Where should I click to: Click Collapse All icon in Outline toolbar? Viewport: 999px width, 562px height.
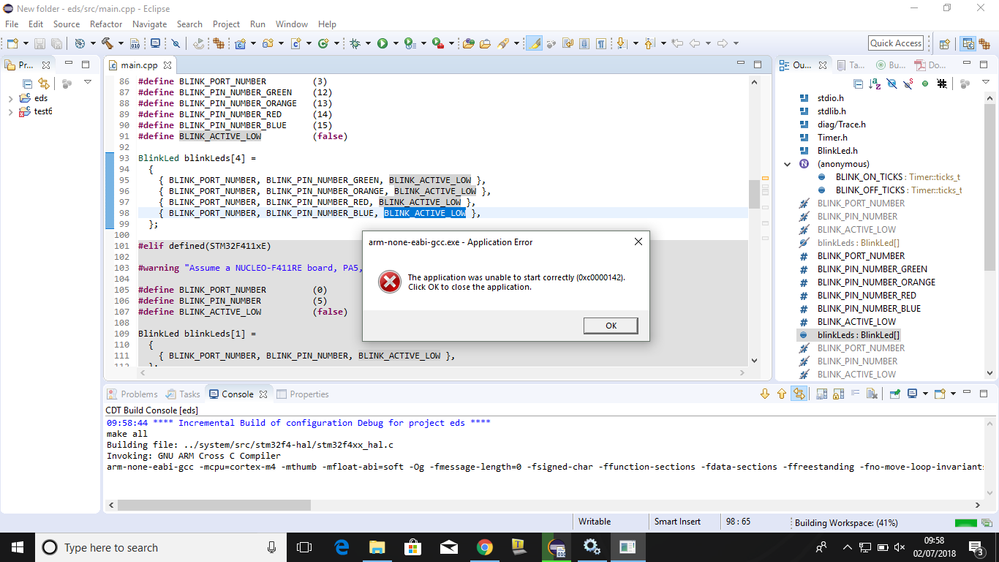858,83
